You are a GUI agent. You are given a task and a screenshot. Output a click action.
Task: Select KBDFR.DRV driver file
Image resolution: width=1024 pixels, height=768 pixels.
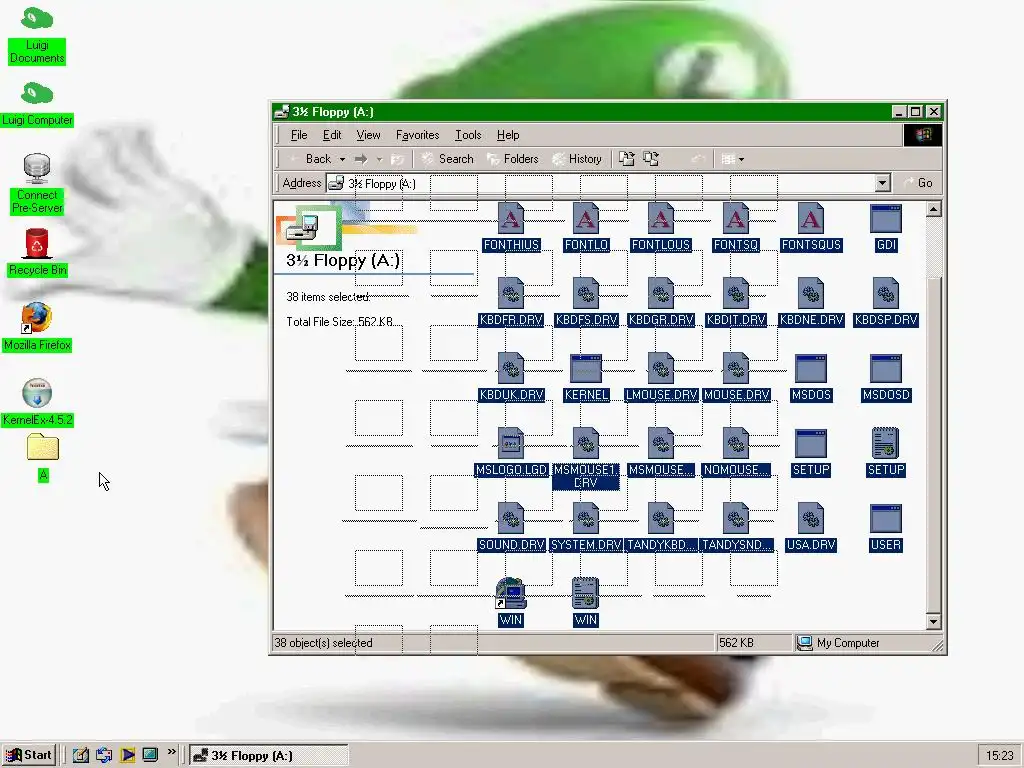(x=511, y=302)
